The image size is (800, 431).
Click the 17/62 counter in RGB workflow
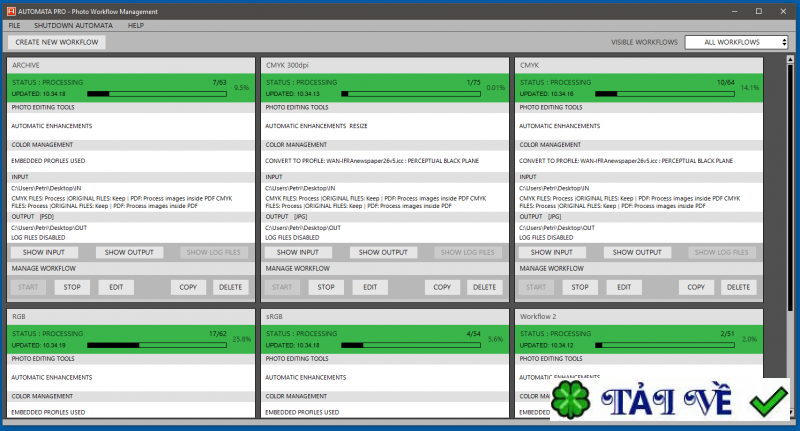pyautogui.click(x=218, y=334)
